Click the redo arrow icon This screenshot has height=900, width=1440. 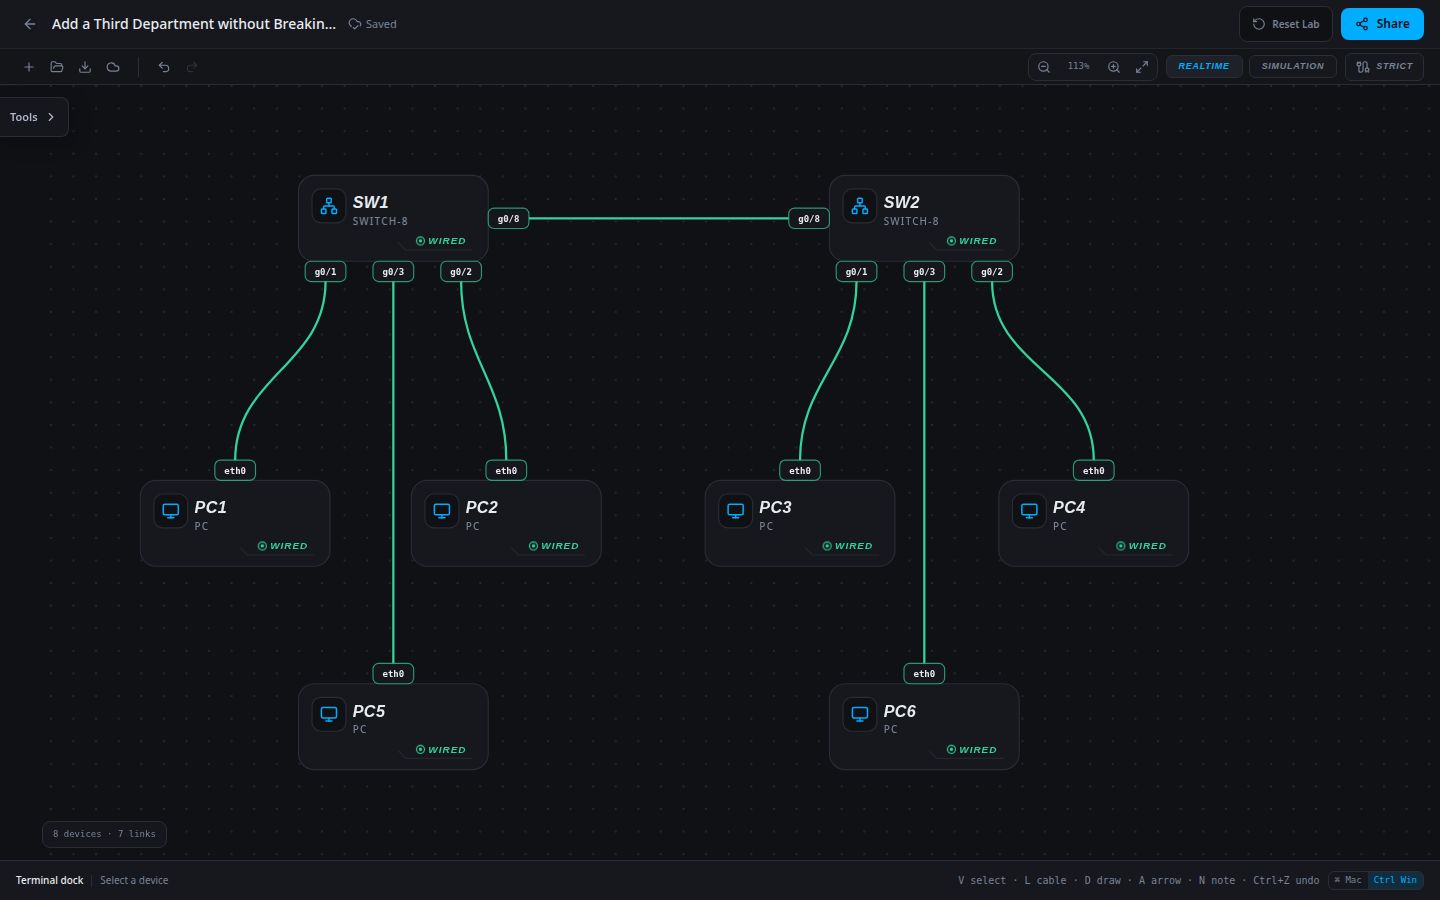point(192,67)
